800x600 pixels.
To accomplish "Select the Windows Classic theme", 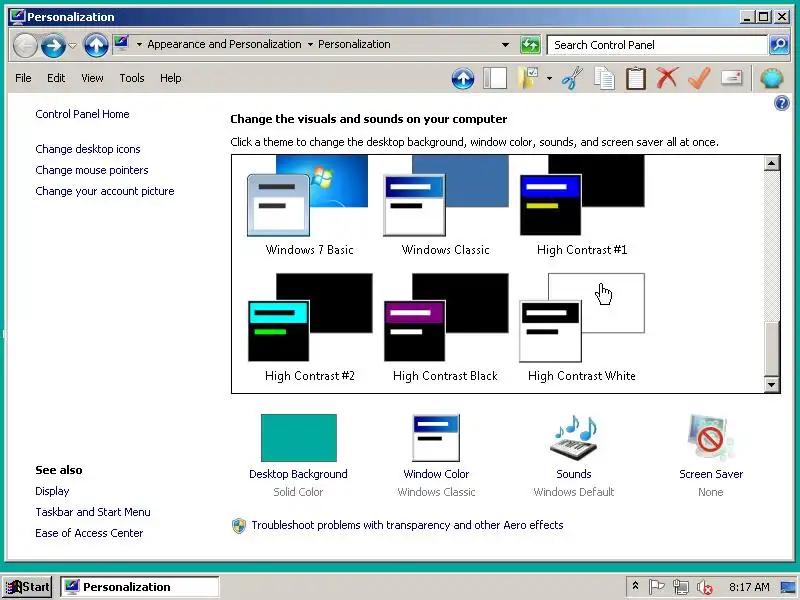I will tap(445, 207).
